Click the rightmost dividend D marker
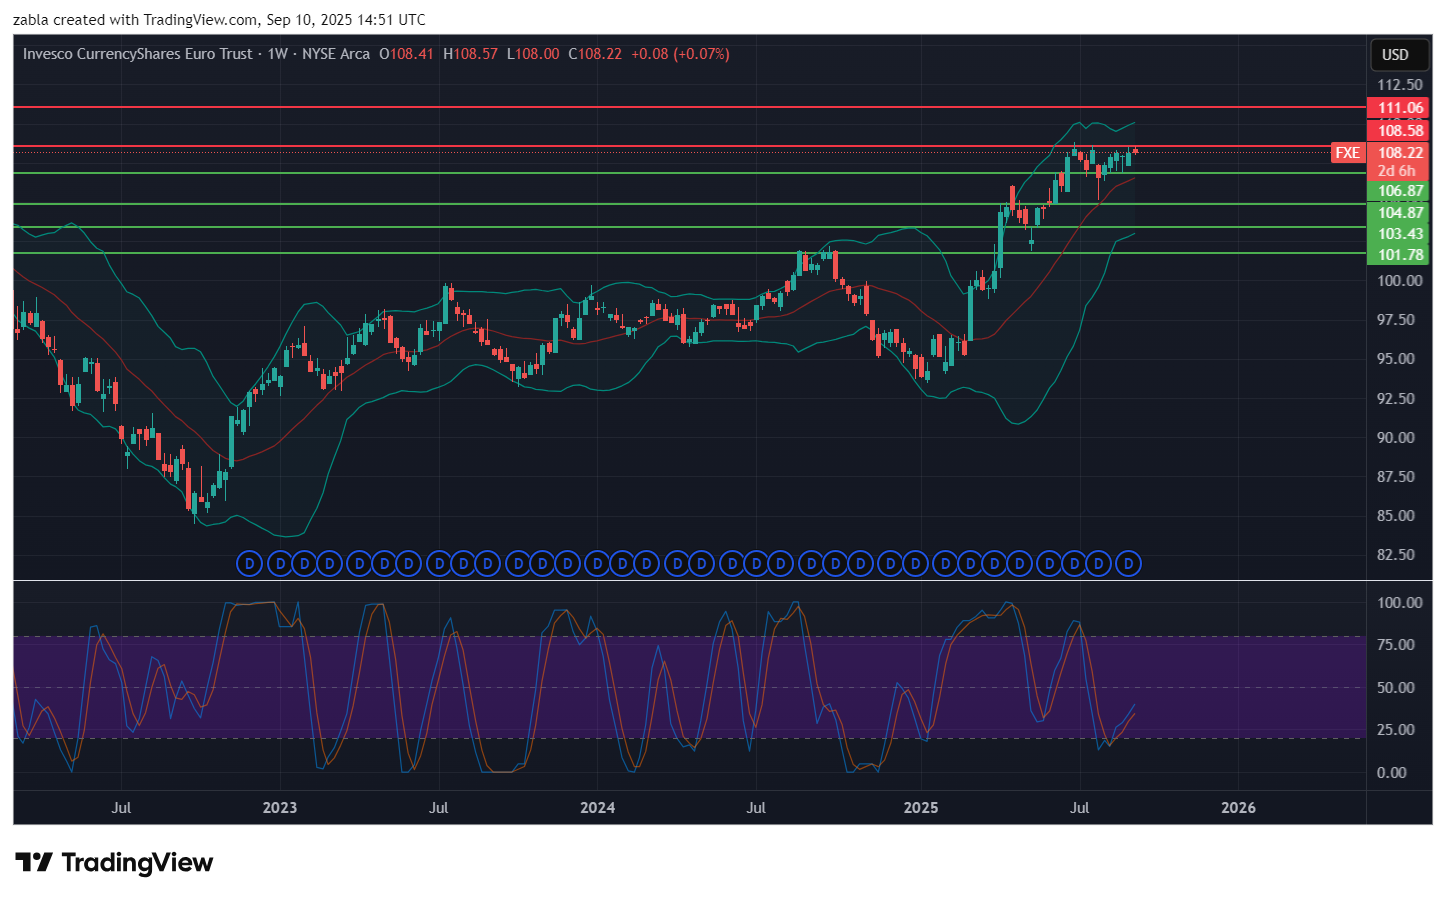Image resolution: width=1446 pixels, height=900 pixels. (1128, 564)
